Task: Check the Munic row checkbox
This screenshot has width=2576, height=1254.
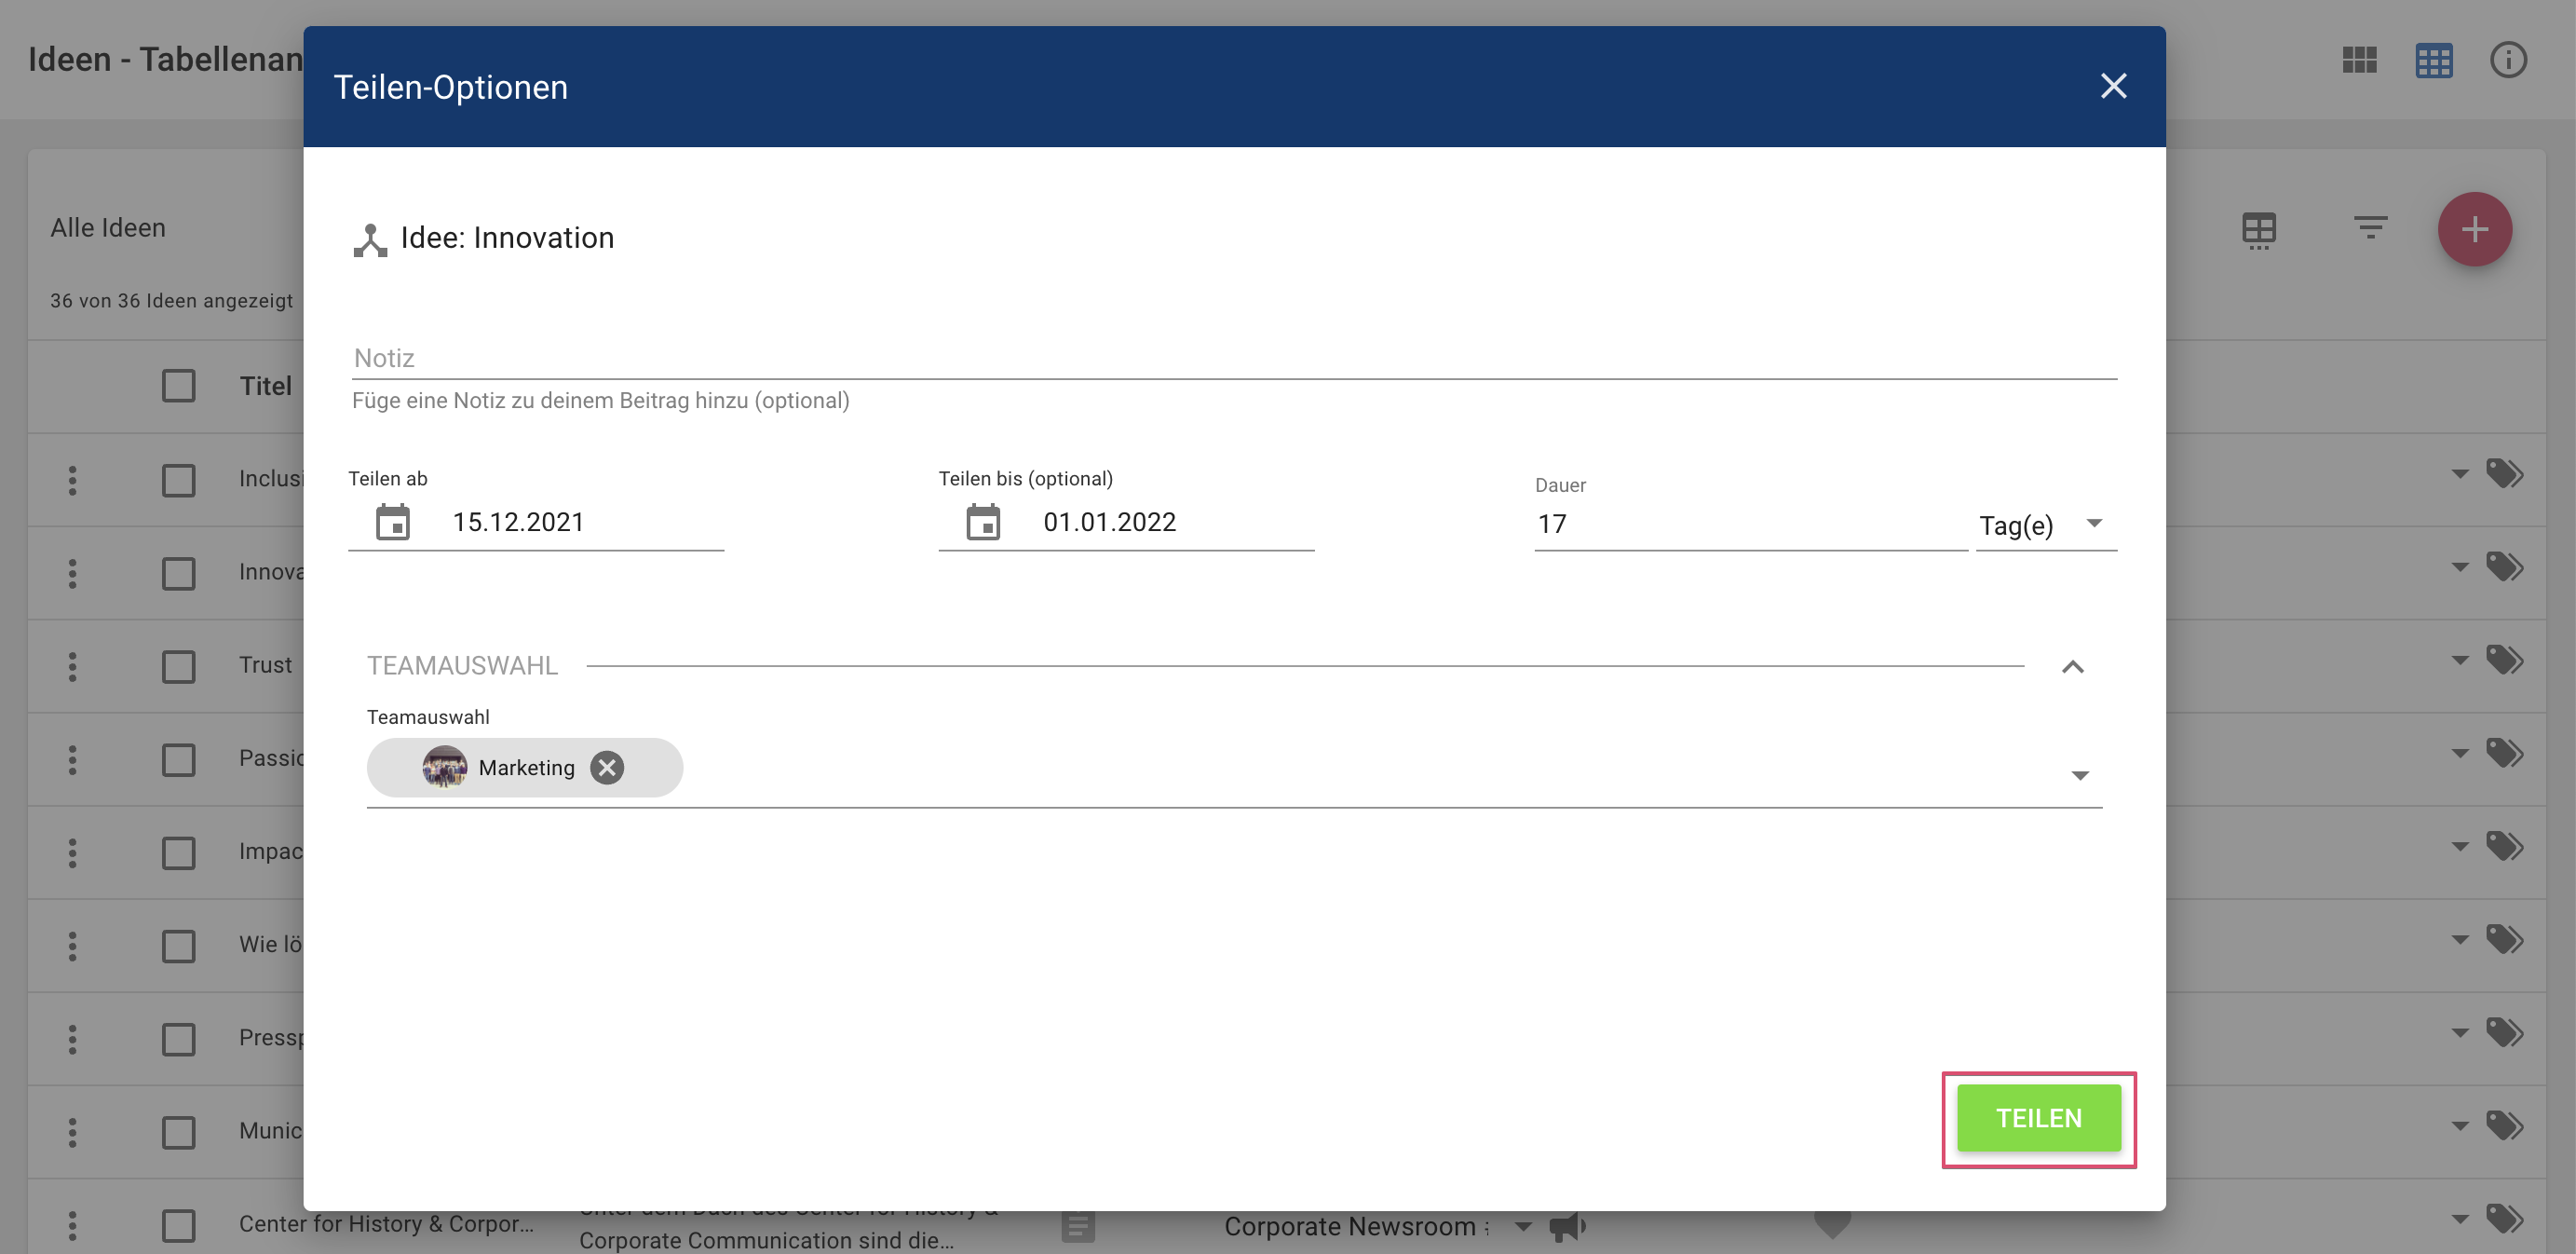Action: (x=179, y=1131)
